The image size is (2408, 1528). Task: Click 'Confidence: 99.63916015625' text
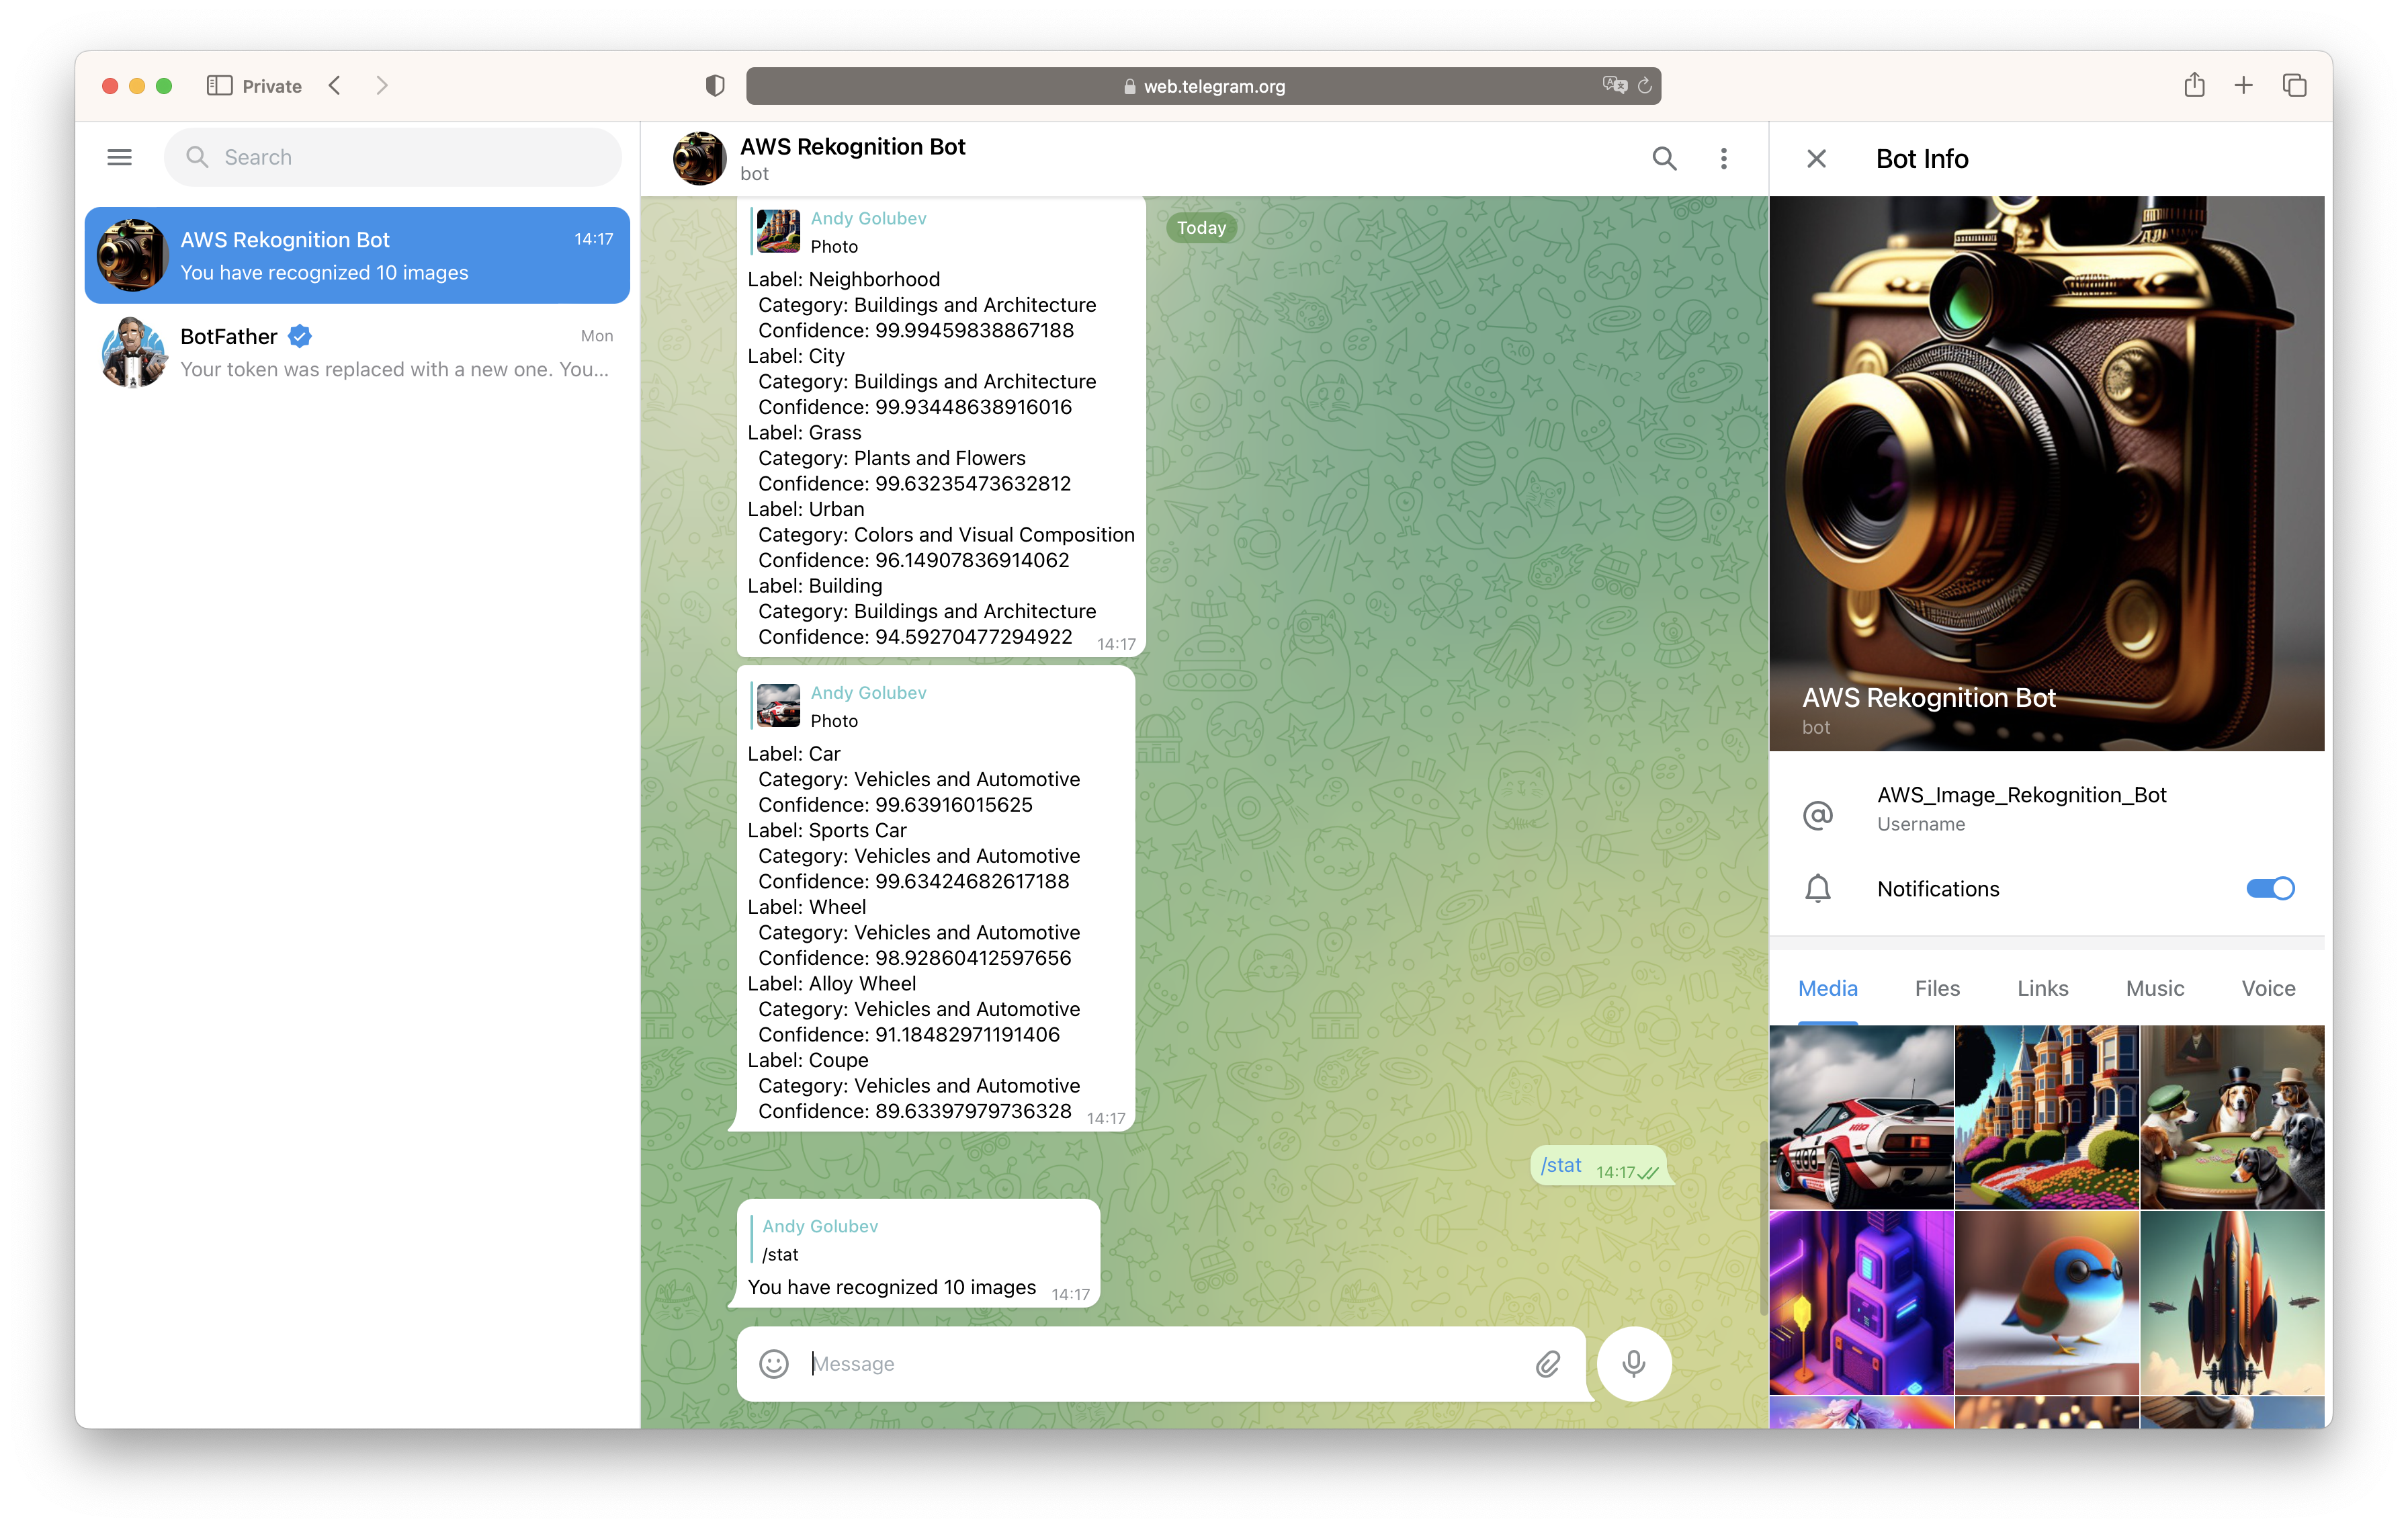[x=895, y=805]
